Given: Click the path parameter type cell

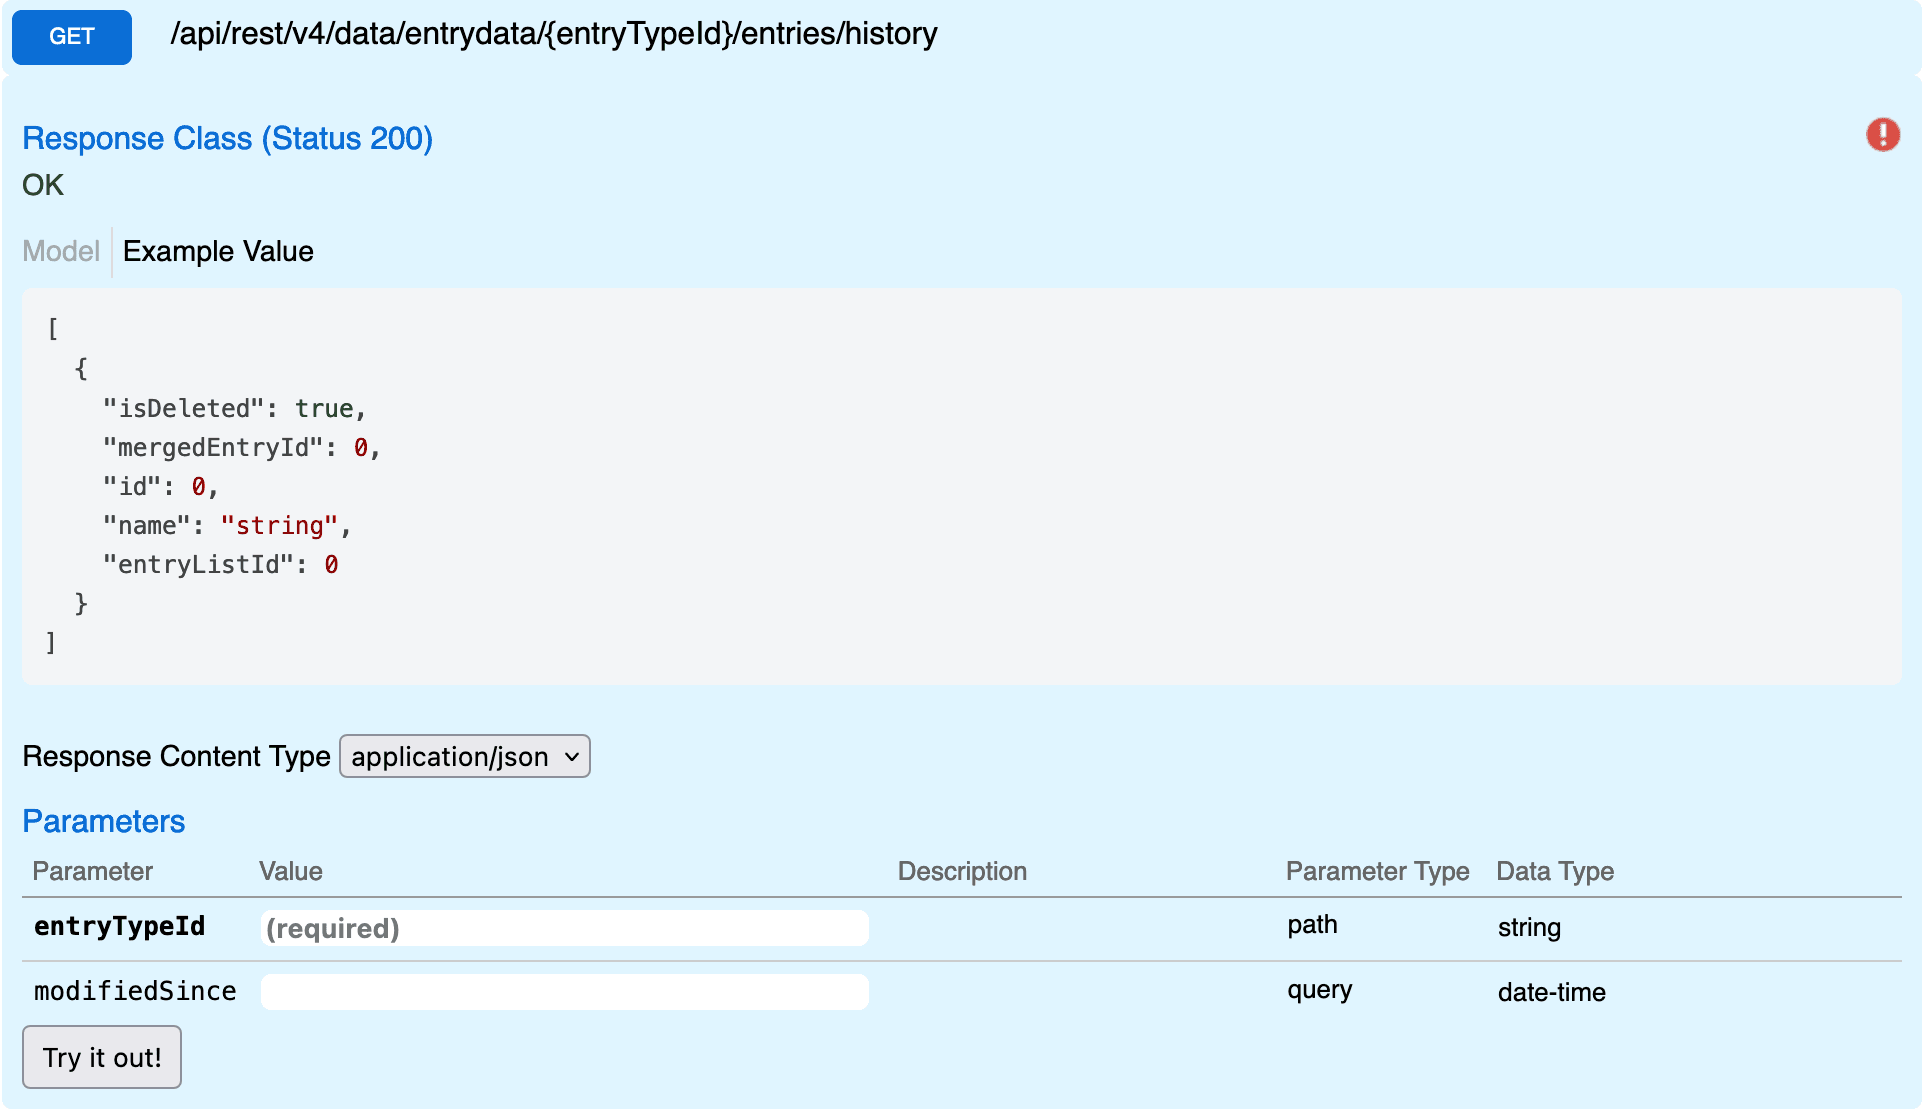Looking at the screenshot, I should point(1312,925).
